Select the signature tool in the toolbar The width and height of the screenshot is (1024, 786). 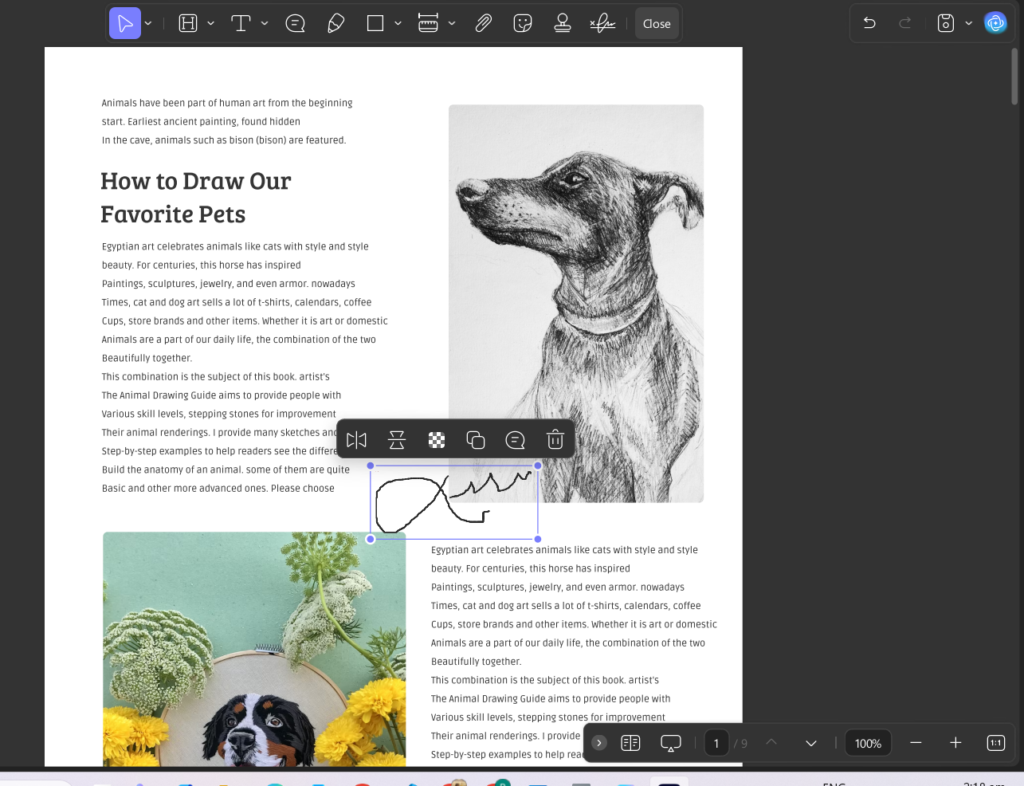click(x=602, y=23)
